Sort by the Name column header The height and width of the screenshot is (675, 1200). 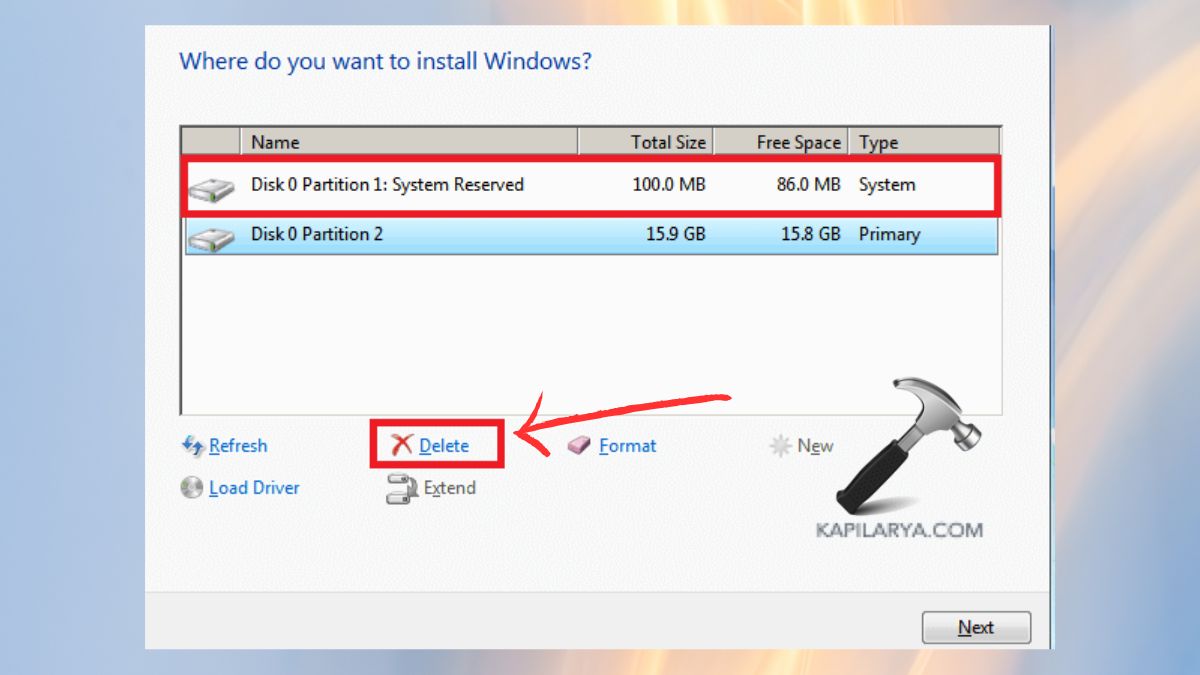pyautogui.click(x=409, y=142)
